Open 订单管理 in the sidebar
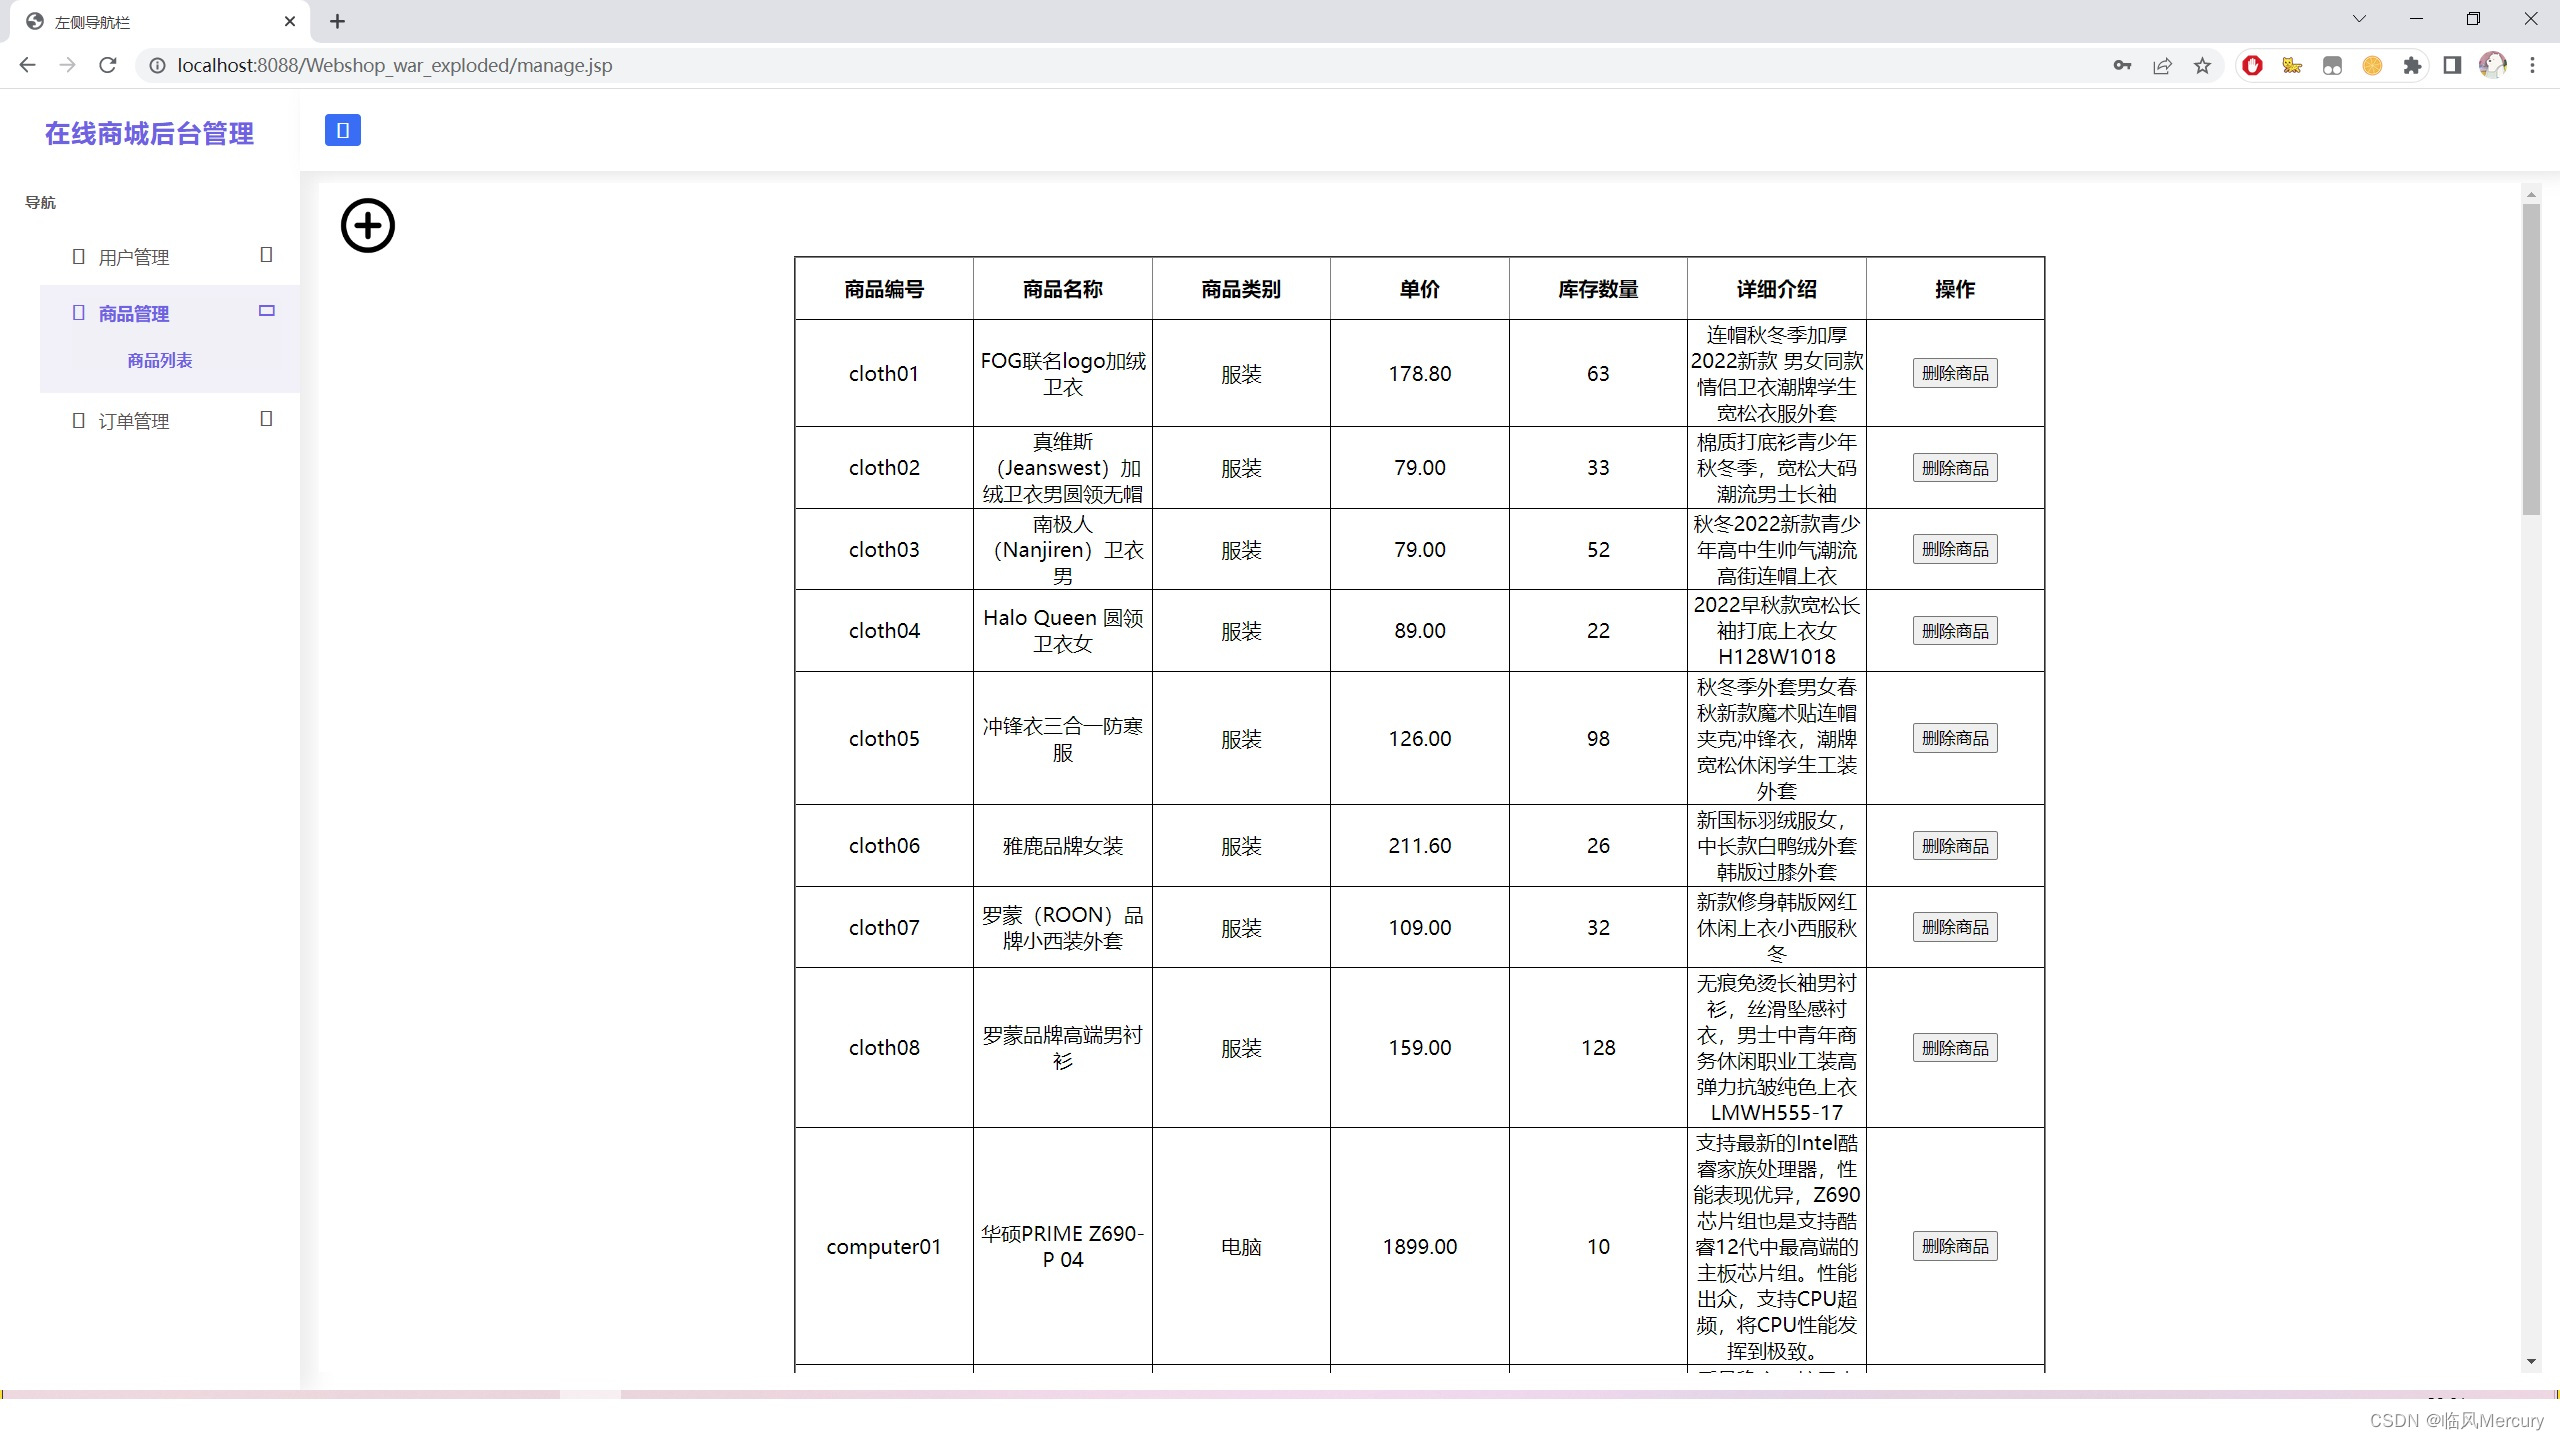Screen dimensions: 2560x1440 (x=134, y=422)
